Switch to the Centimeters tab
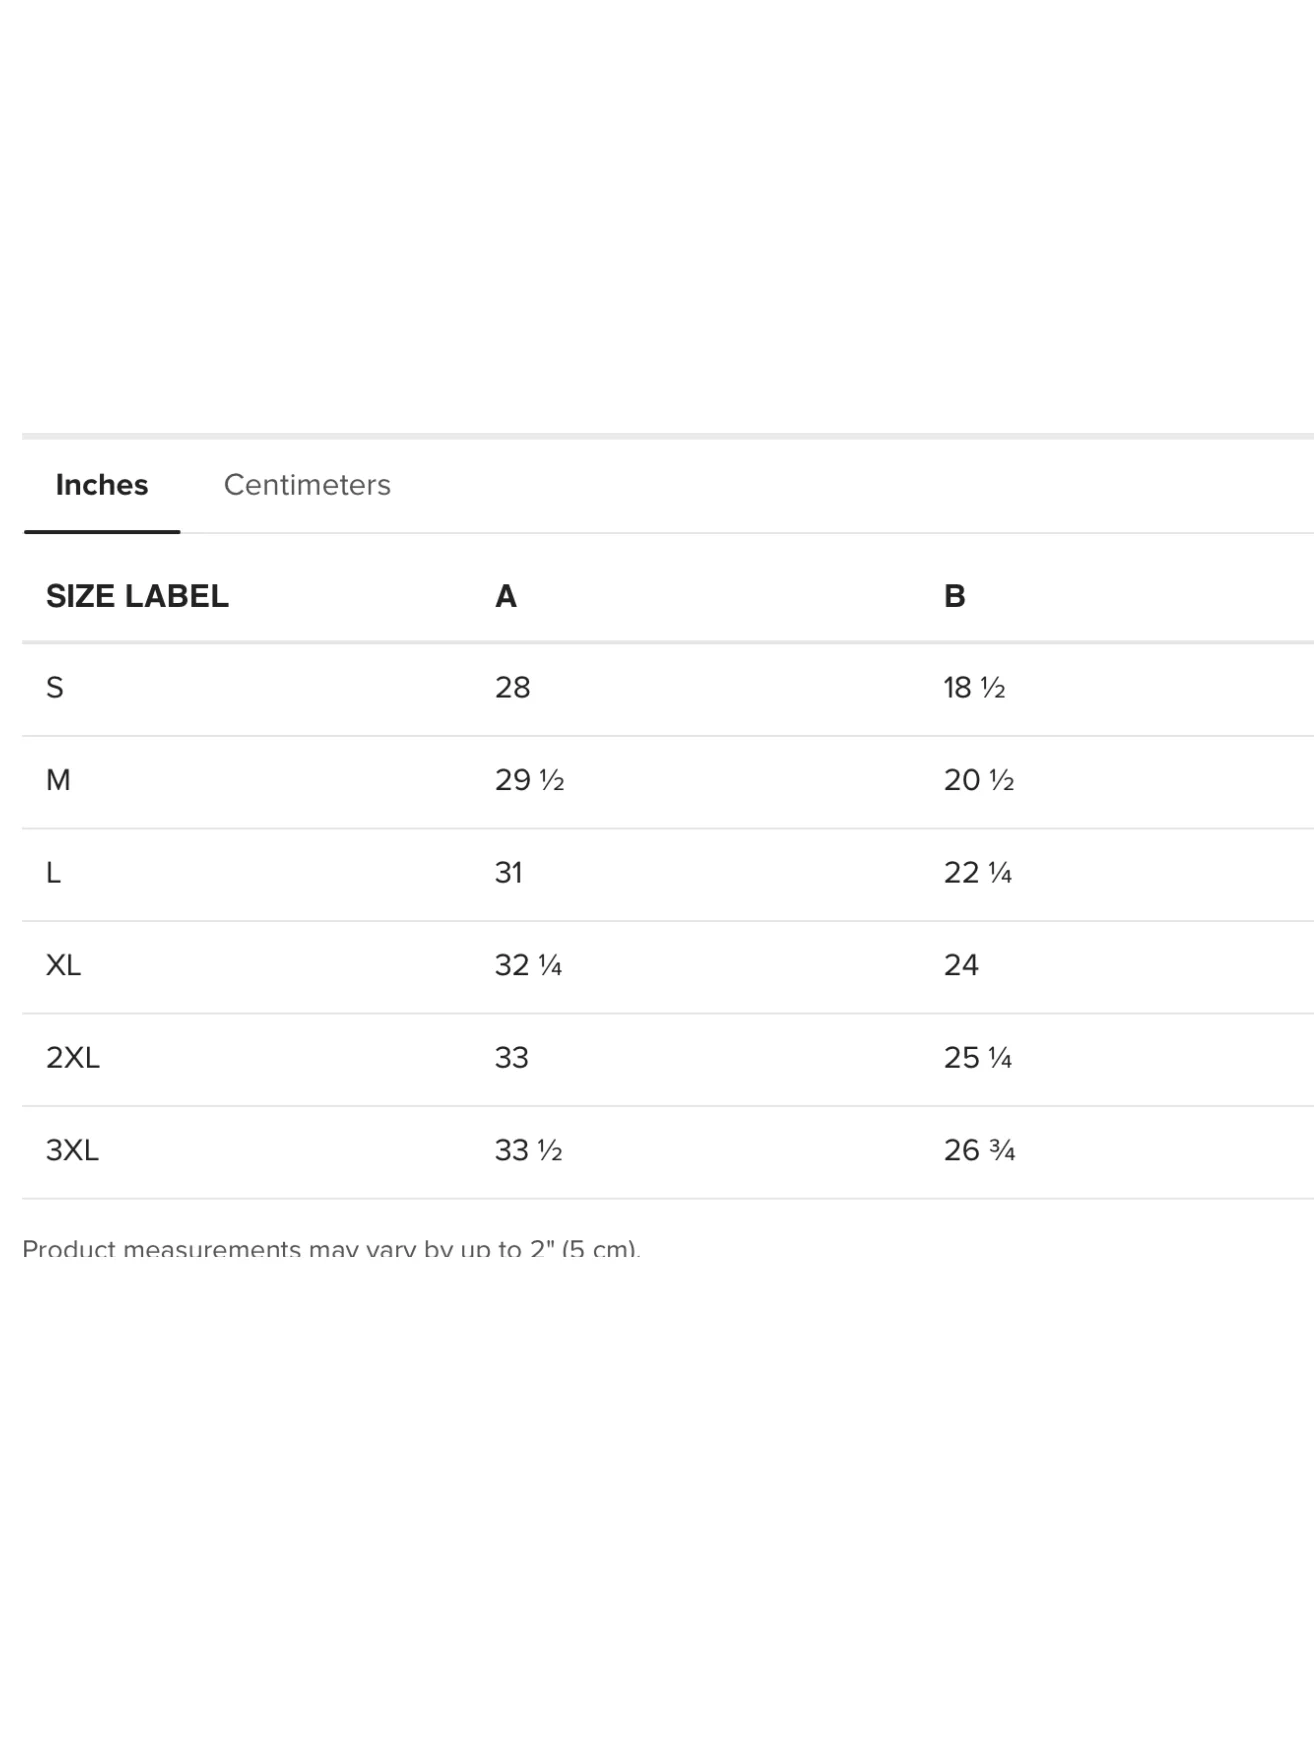Image resolution: width=1314 pixels, height=1752 pixels. tap(307, 485)
